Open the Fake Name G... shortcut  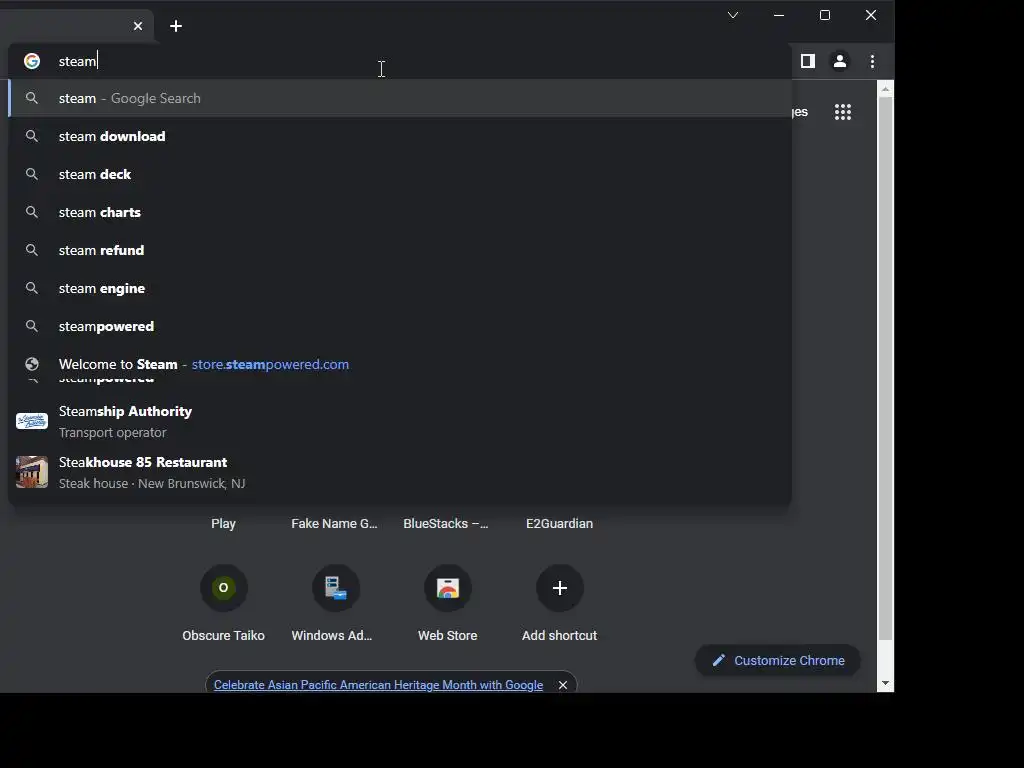point(334,524)
